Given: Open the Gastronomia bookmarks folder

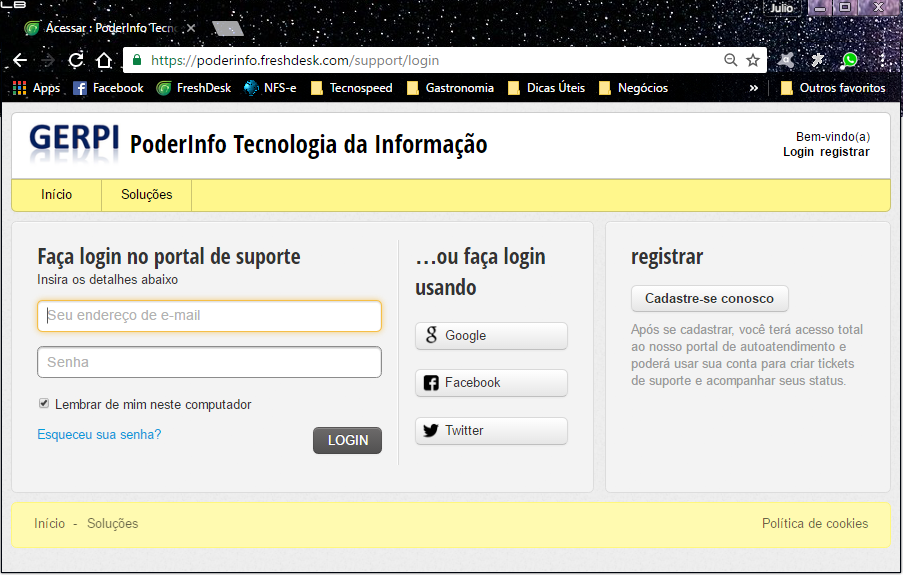Looking at the screenshot, I should pos(450,88).
